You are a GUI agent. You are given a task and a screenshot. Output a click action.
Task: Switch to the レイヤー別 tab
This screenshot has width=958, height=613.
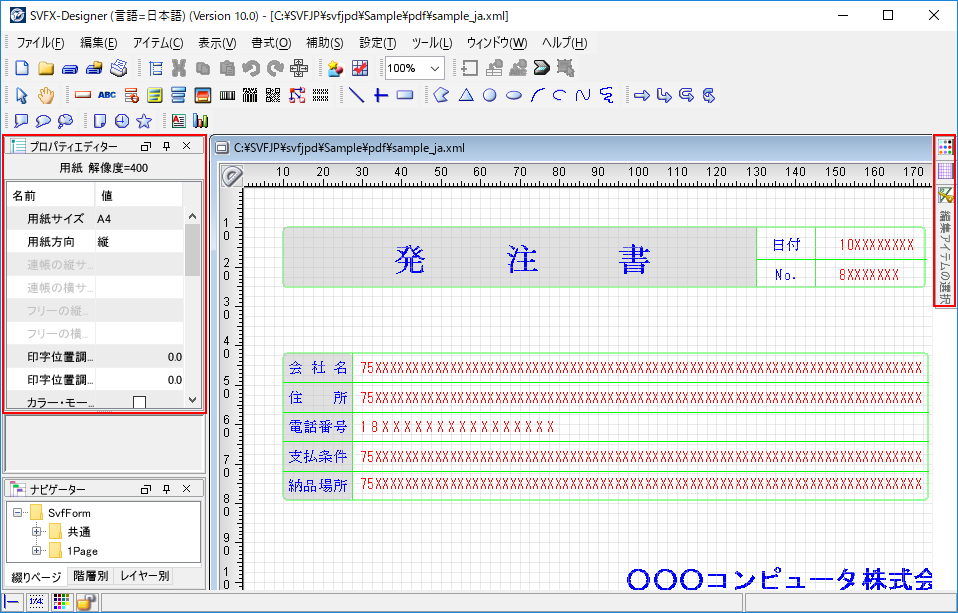click(x=145, y=576)
